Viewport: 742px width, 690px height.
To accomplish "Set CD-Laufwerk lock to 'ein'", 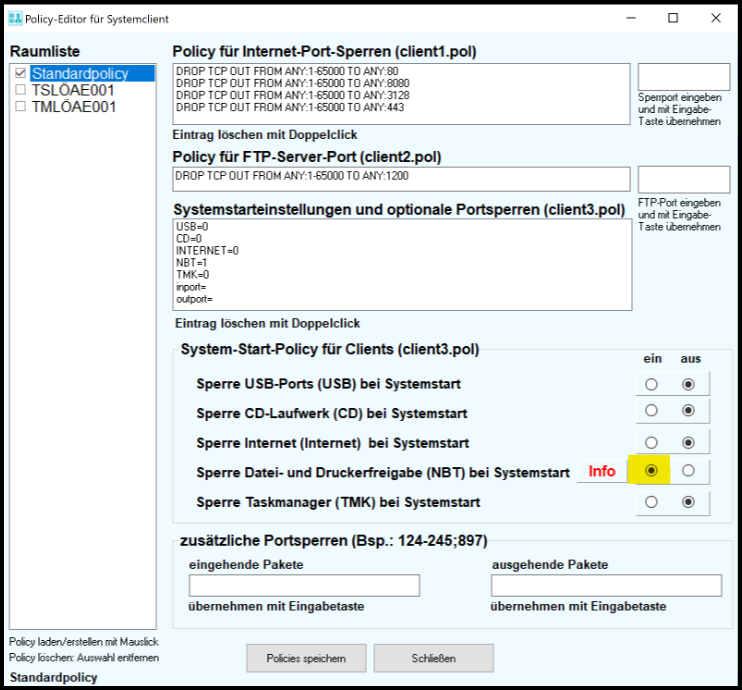I will point(652,411).
